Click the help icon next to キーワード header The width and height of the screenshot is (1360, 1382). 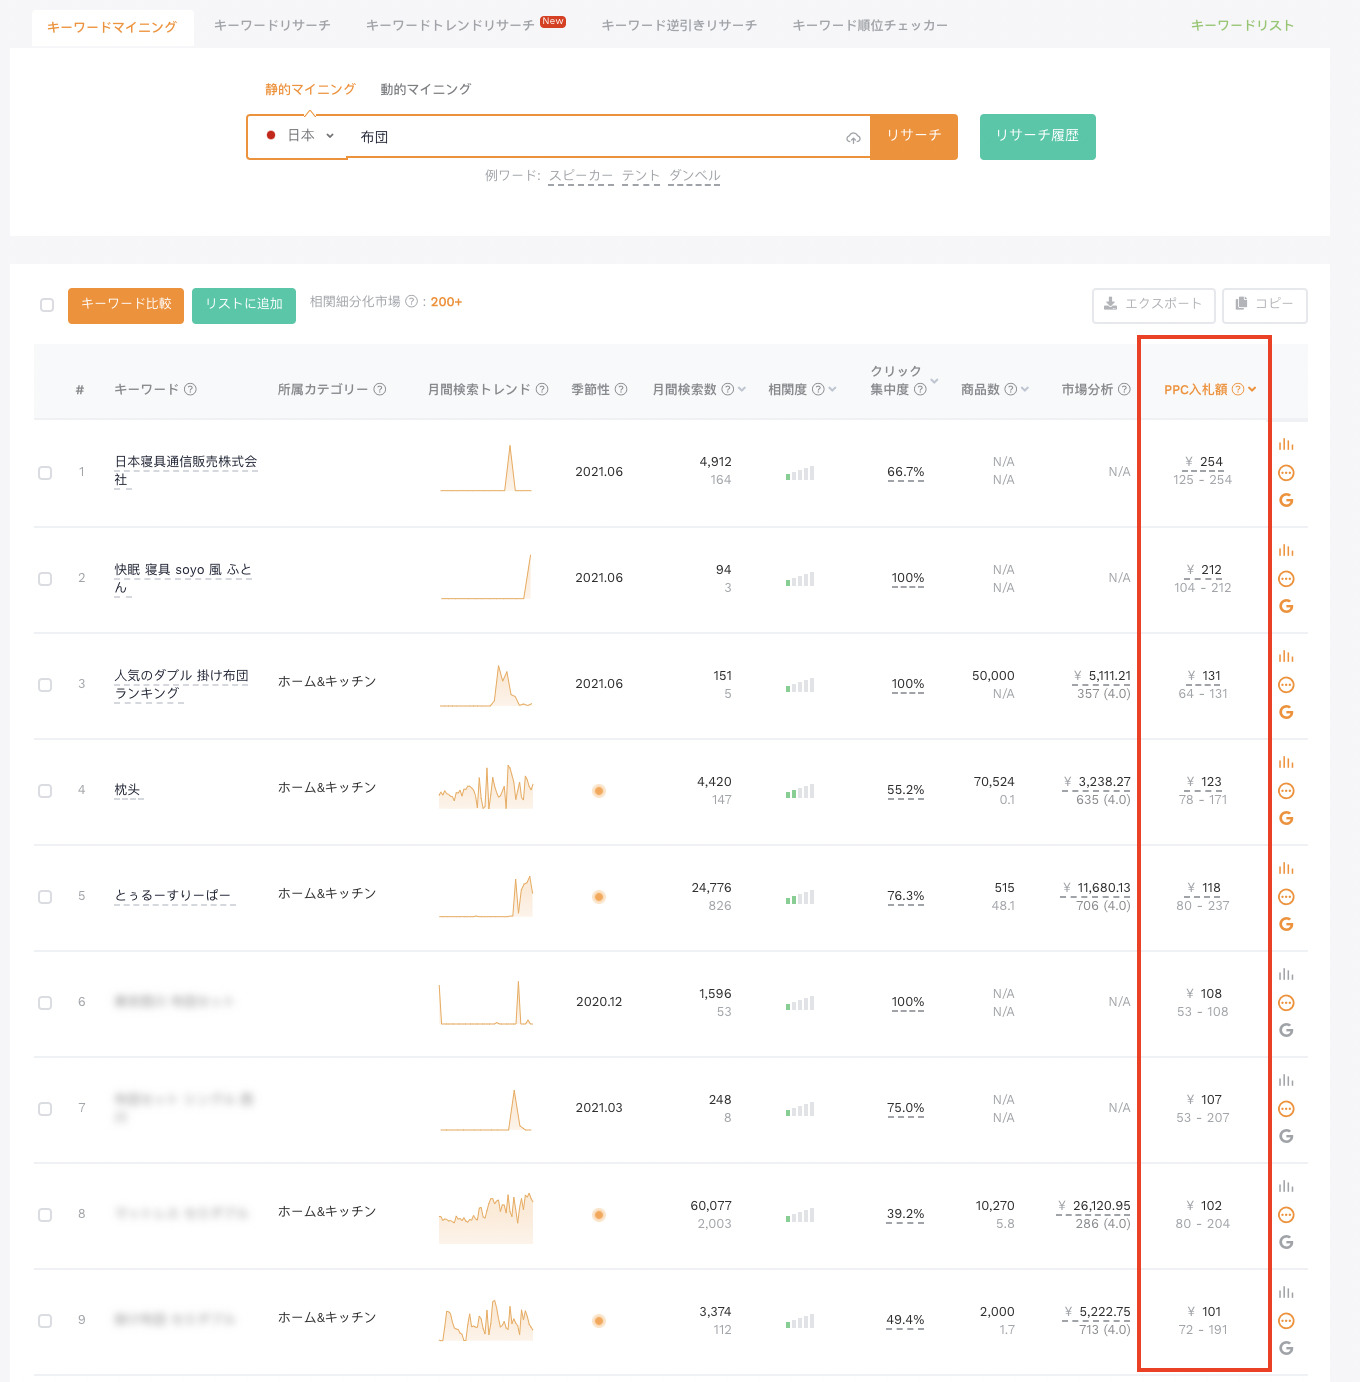191,390
